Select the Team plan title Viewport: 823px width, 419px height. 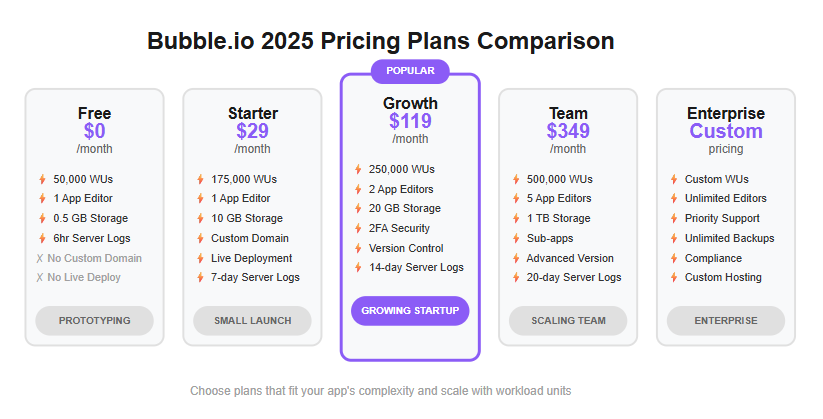pyautogui.click(x=568, y=113)
